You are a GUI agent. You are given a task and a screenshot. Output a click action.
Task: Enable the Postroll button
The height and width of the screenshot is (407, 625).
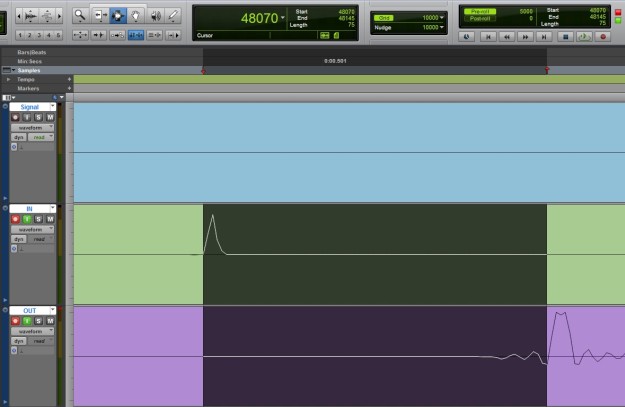pyautogui.click(x=480, y=18)
